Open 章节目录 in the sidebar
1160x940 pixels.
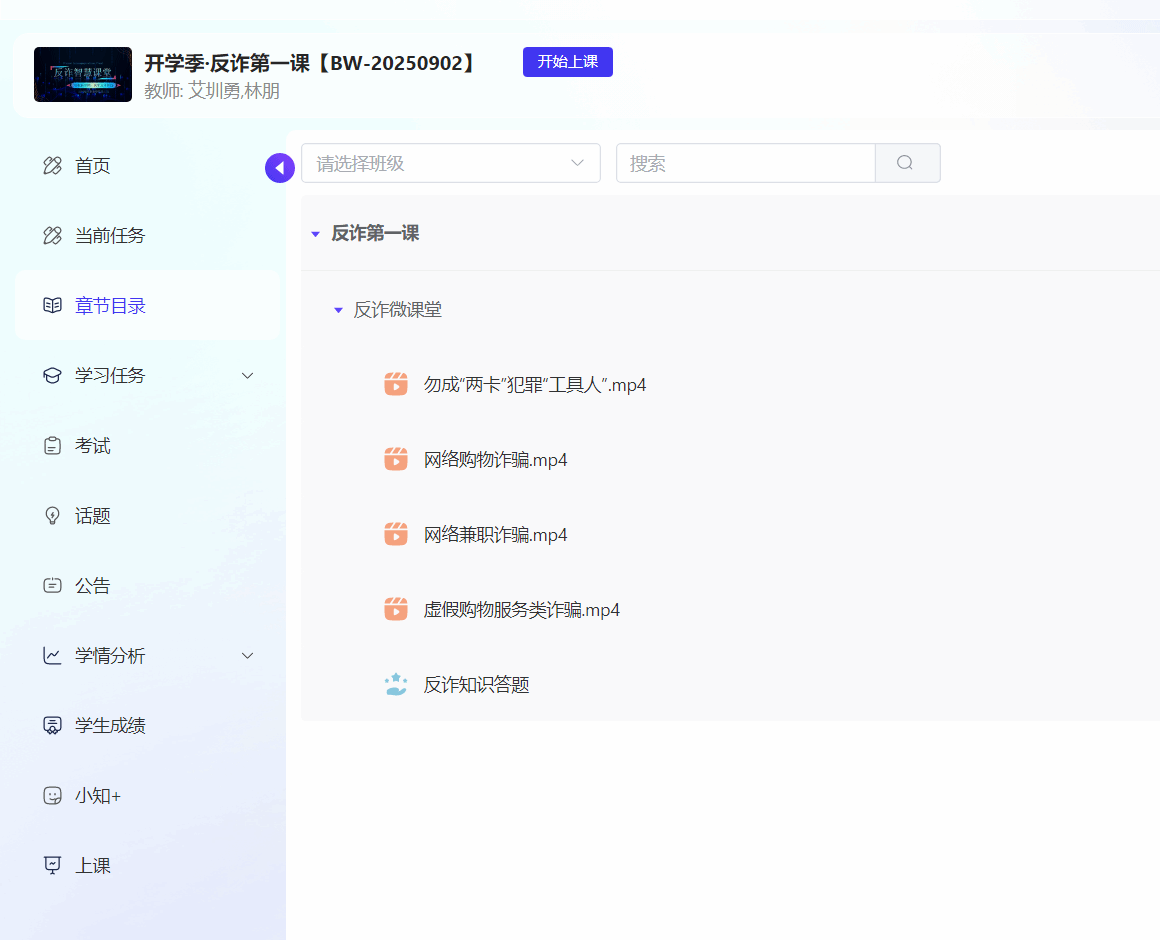[x=110, y=306]
